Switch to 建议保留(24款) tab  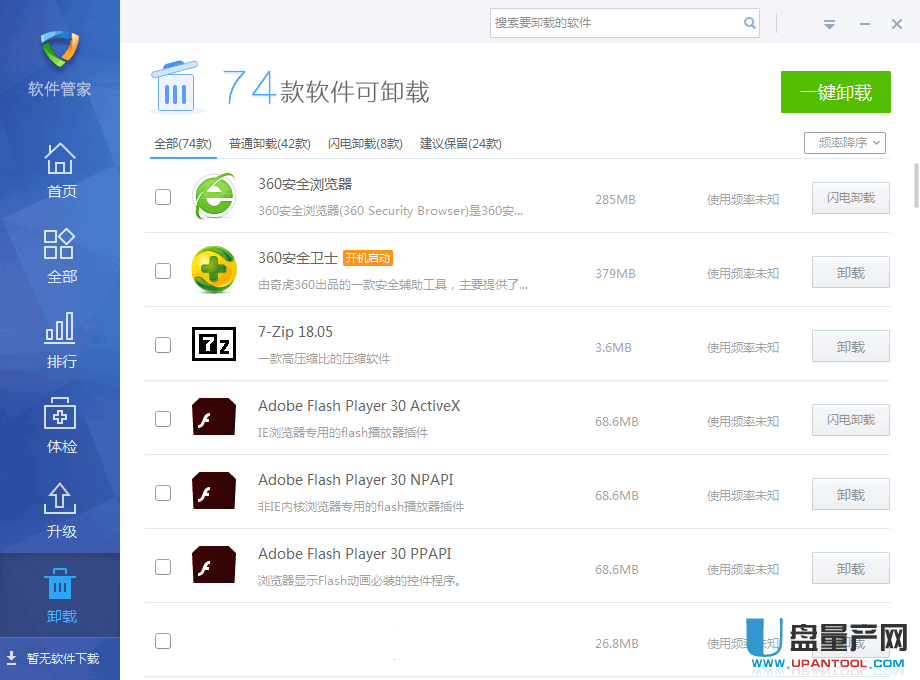tap(461, 143)
